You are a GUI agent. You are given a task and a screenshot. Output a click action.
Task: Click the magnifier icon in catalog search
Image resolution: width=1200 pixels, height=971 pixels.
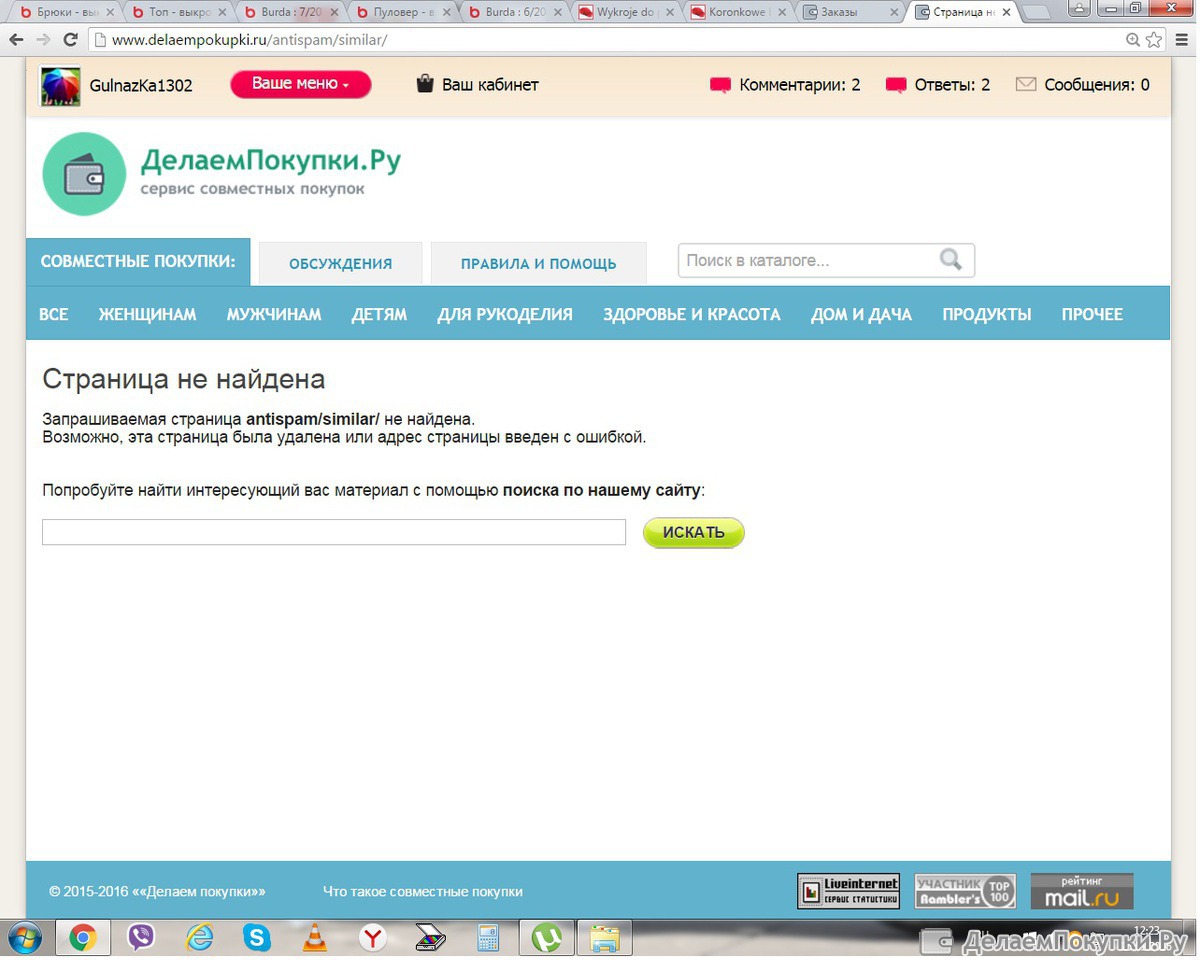(951, 260)
